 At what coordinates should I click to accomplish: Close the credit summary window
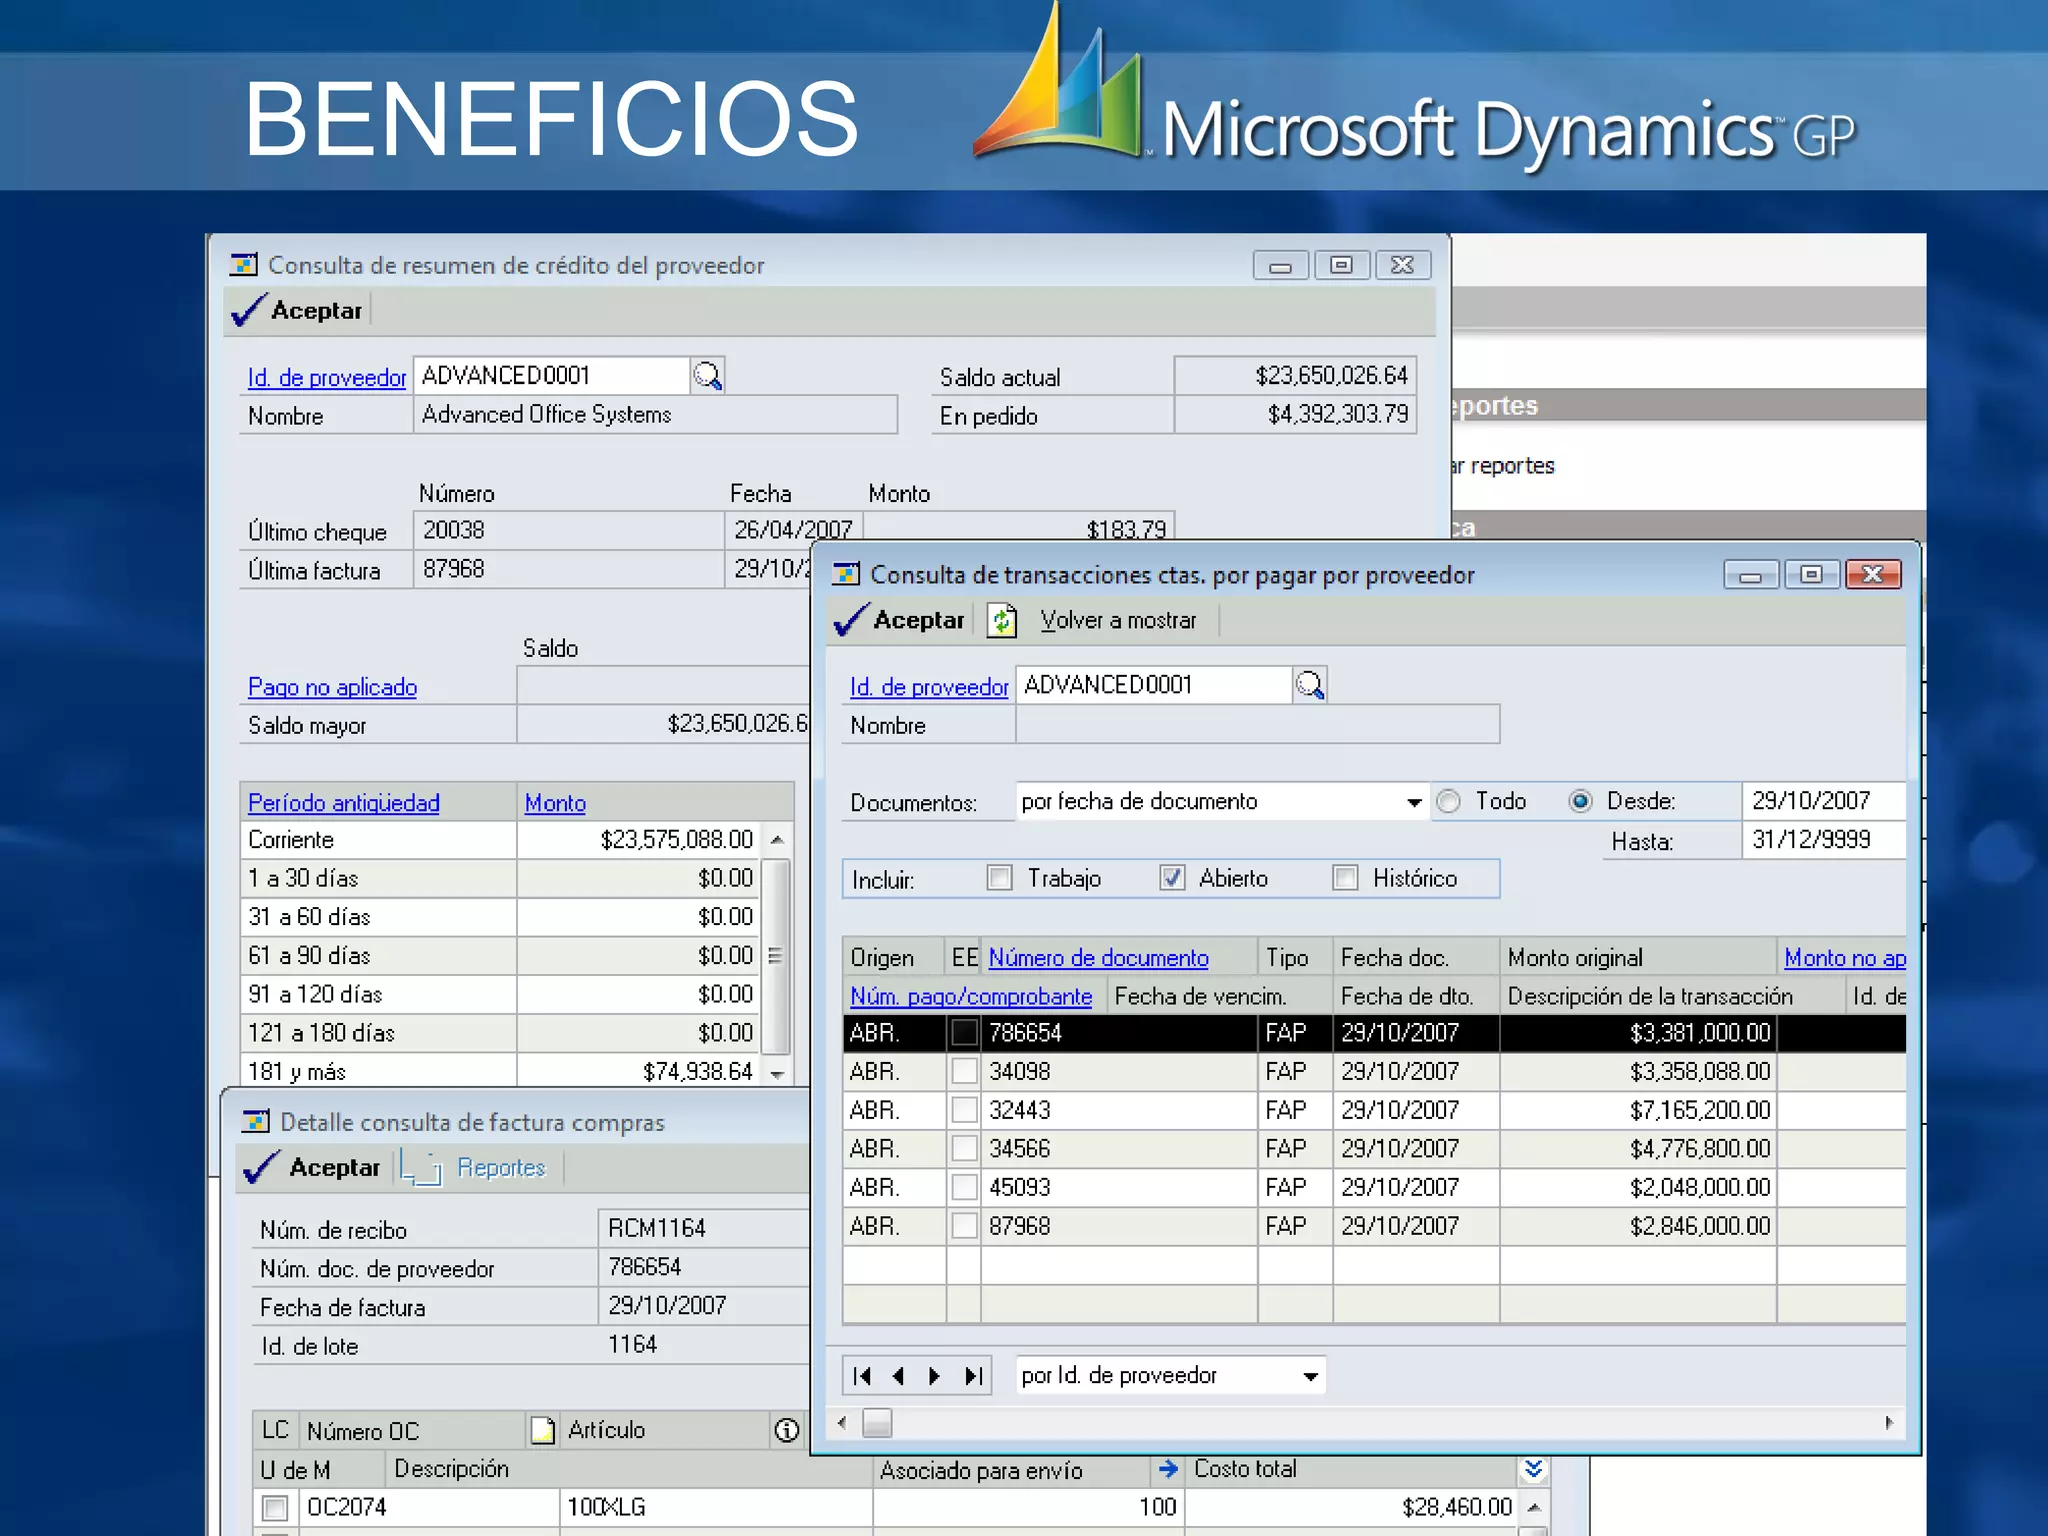(x=1403, y=265)
